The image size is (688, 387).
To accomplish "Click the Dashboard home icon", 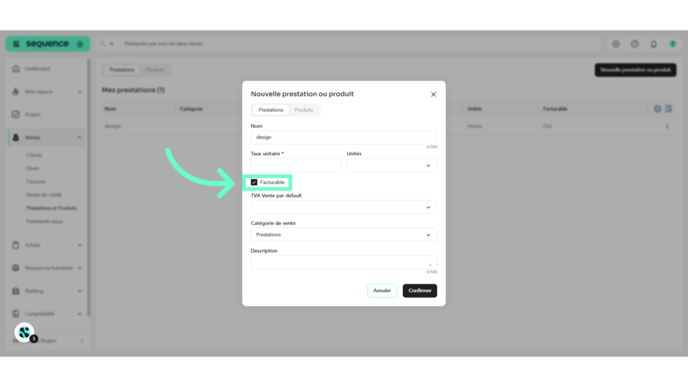I will click(x=16, y=69).
